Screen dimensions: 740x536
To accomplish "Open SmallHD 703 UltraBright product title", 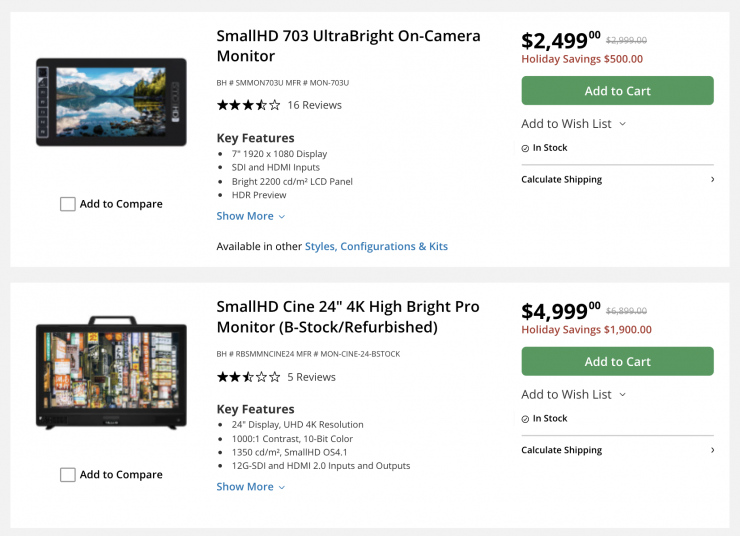I will coord(348,46).
